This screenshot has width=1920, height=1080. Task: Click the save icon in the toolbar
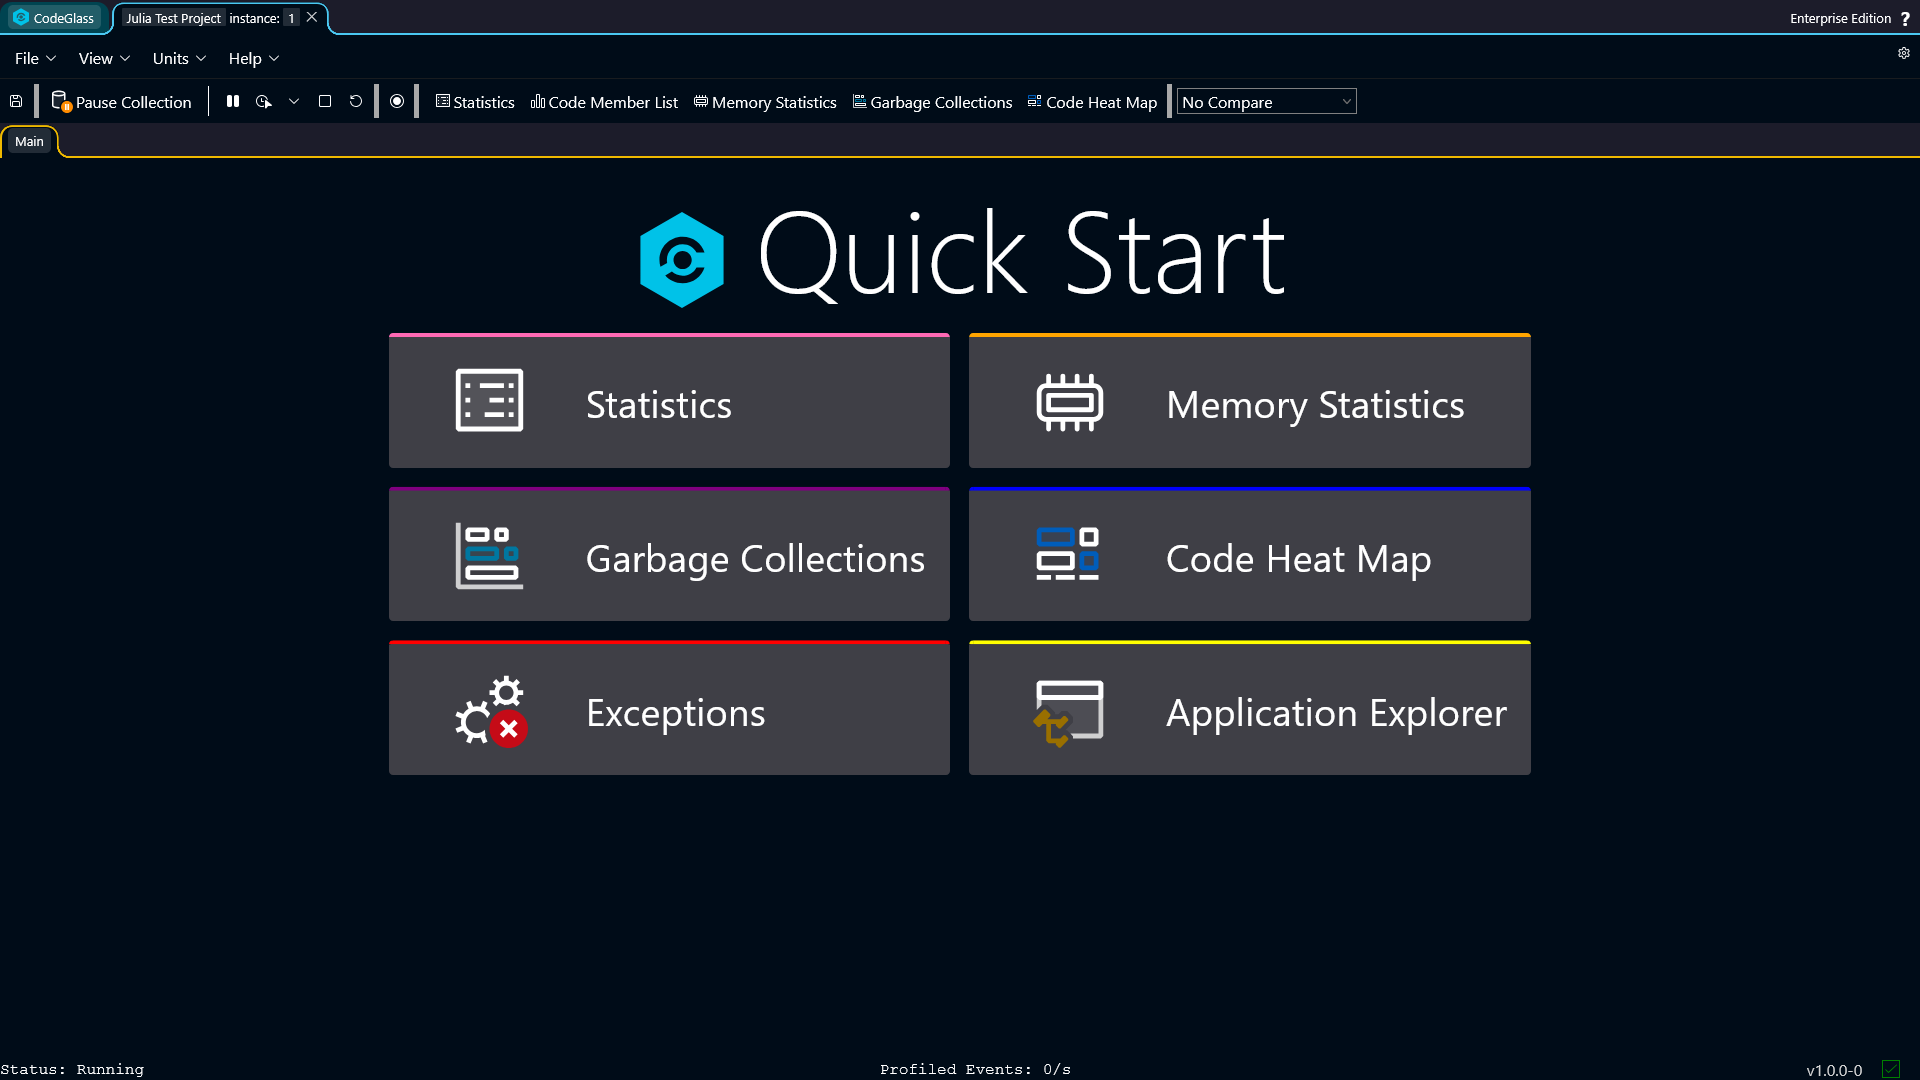click(x=16, y=101)
